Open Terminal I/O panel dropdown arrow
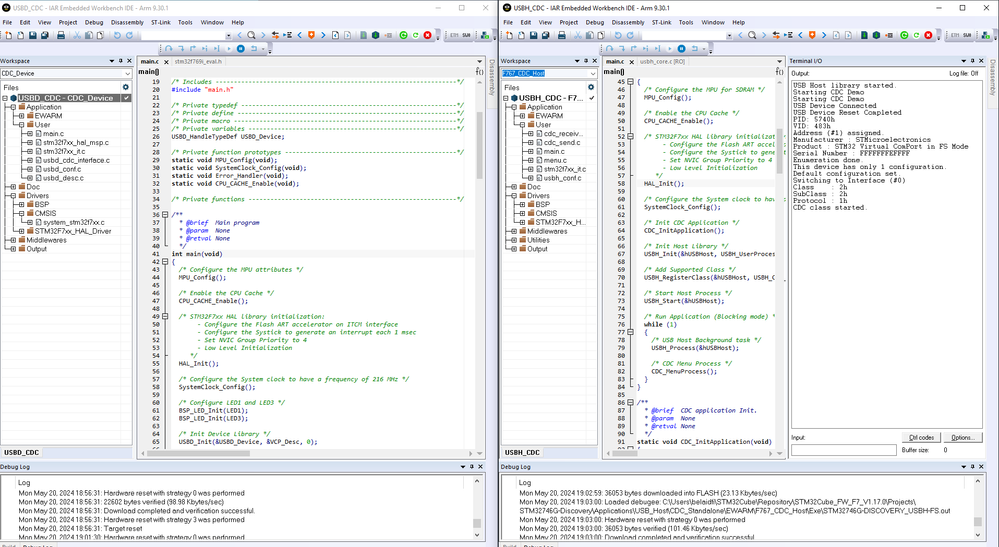 [963, 61]
